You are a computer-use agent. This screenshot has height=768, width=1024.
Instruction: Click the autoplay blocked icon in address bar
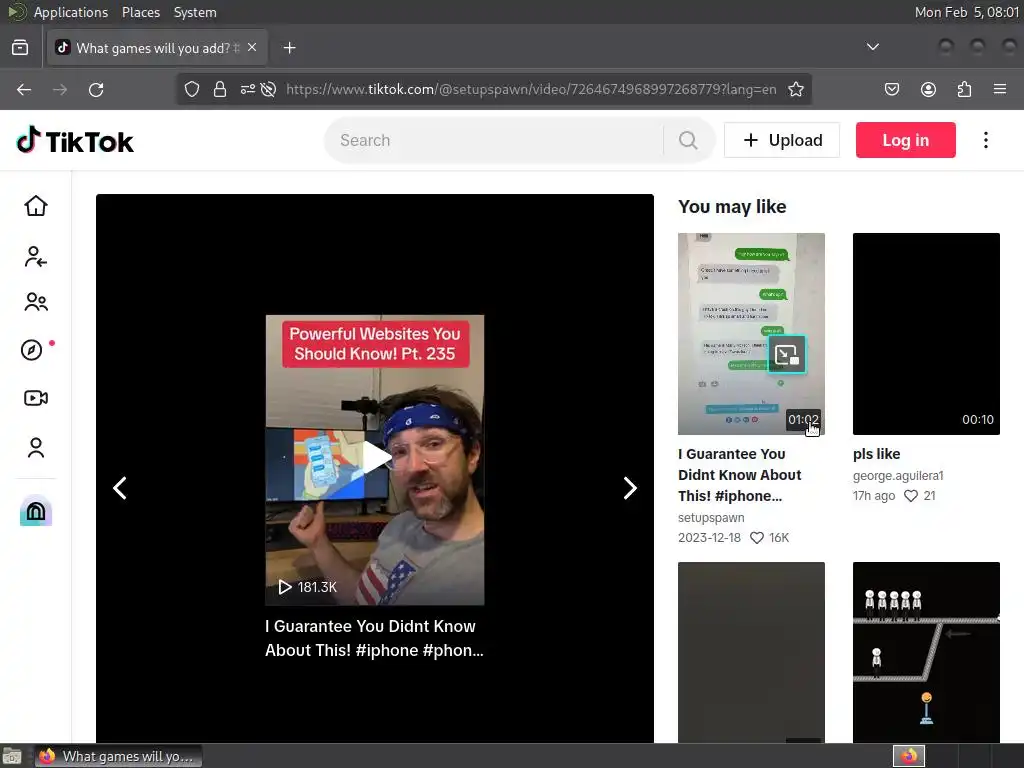tap(268, 89)
